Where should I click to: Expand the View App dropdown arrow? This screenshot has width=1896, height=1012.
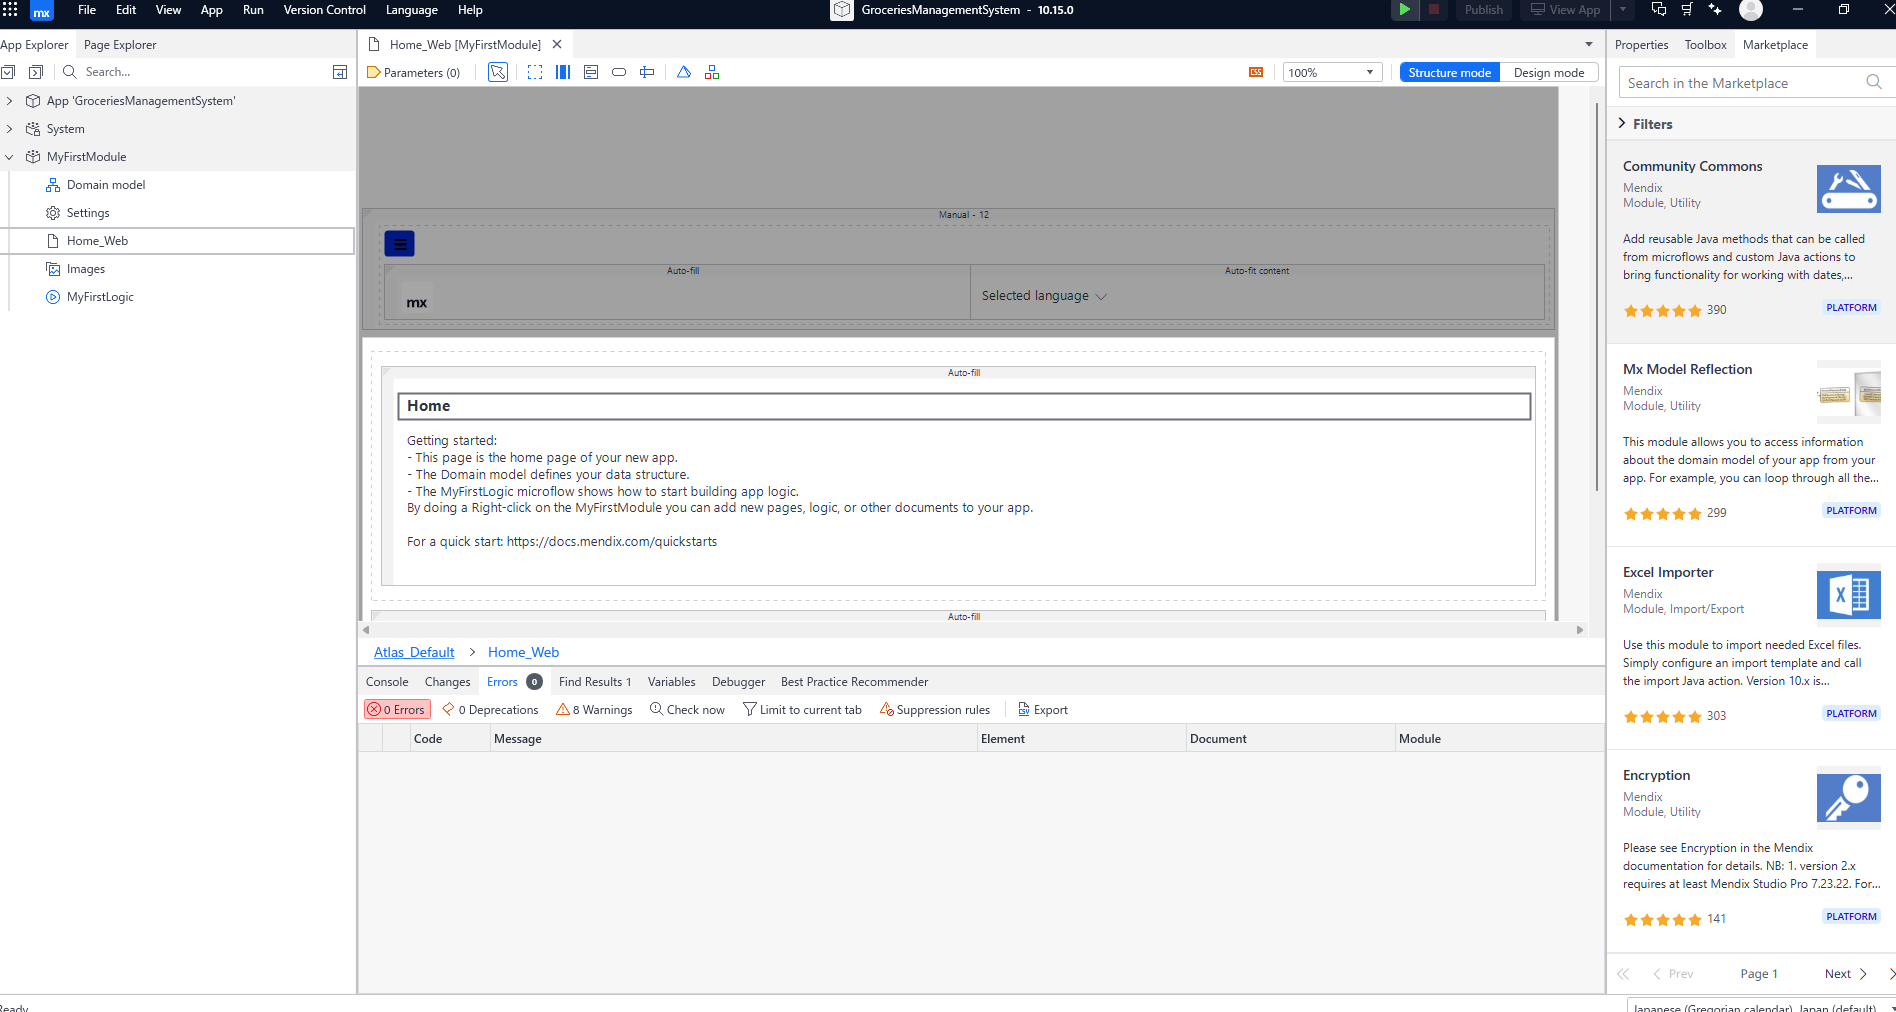1621,10
